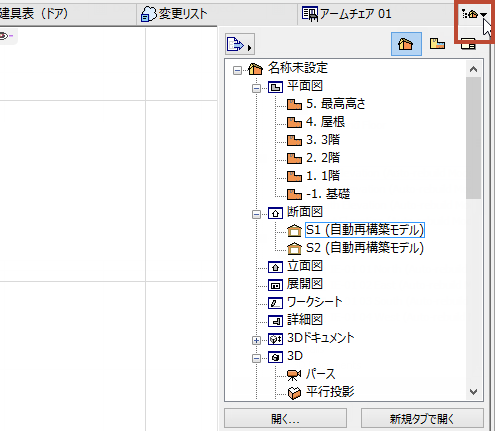495x431 pixels.
Task: Click the 4. 屋根 story icon
Action: (294, 122)
